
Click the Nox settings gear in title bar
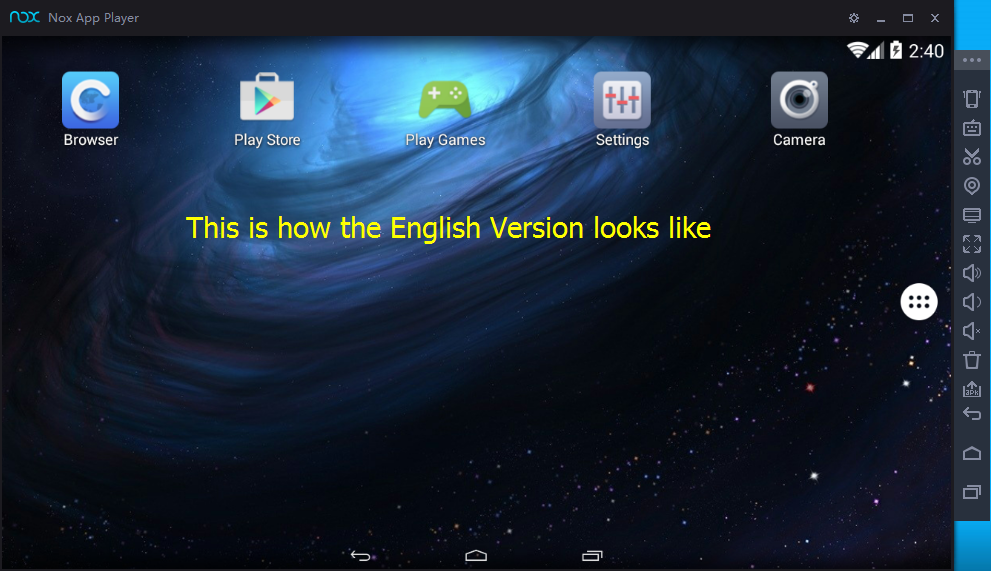854,18
